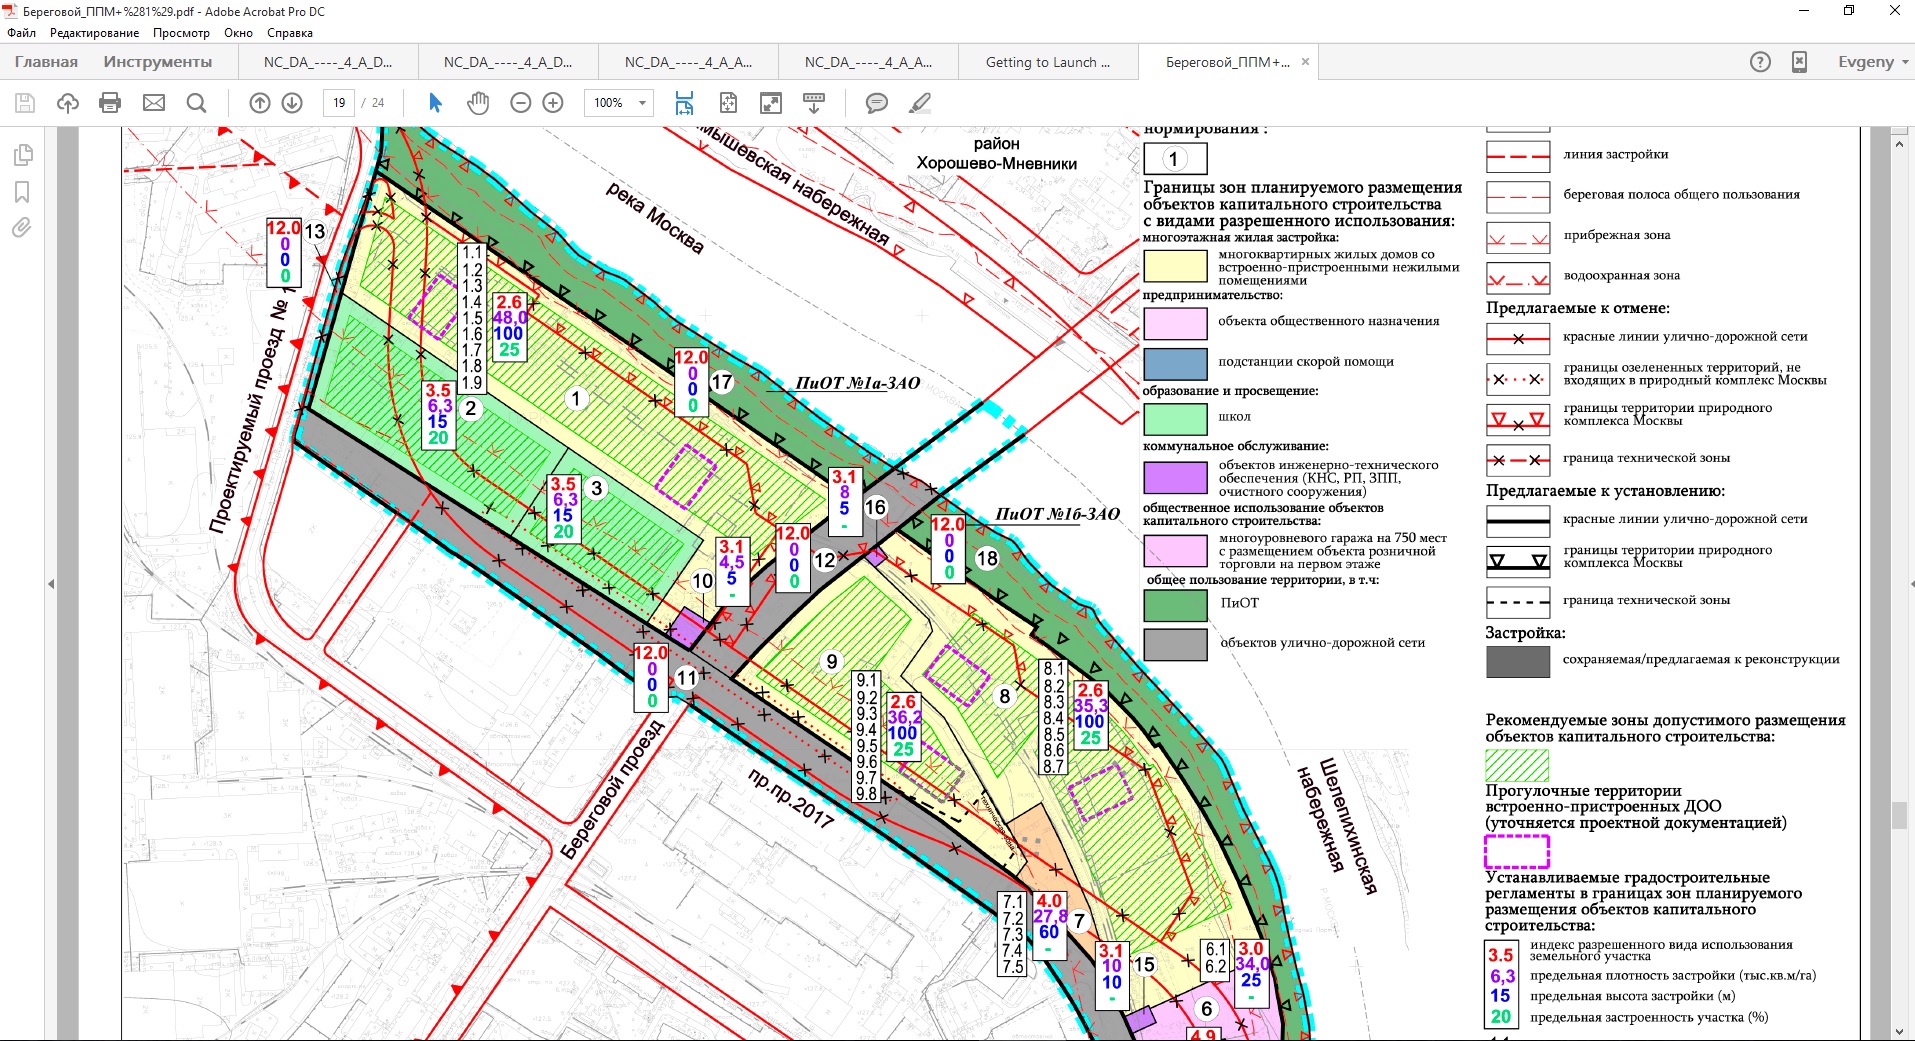Click the Застройка legend heading
Viewport: 1915px width, 1041px height.
[x=1525, y=633]
